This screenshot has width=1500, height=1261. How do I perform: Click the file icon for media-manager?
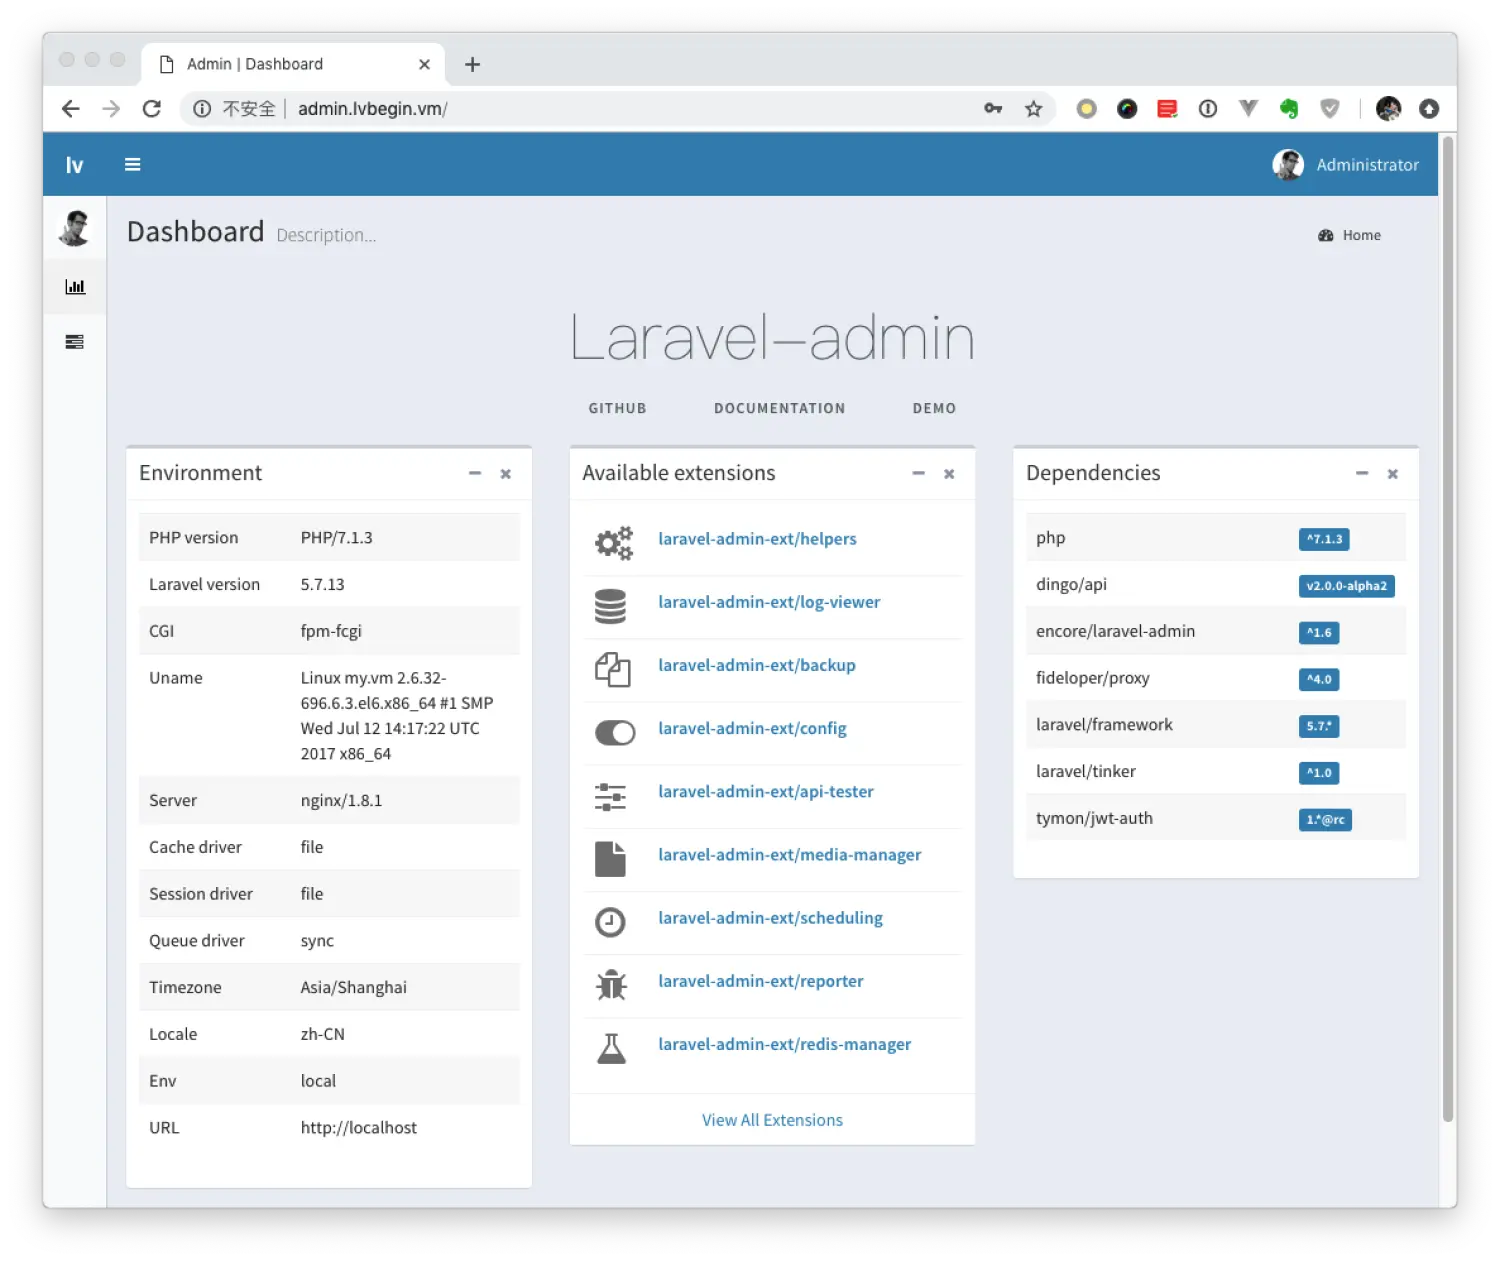pos(610,859)
